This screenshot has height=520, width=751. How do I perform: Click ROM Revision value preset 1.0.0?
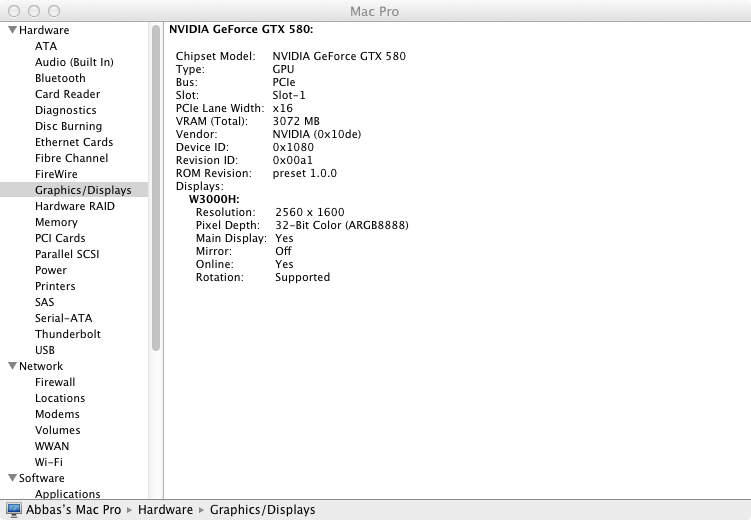click(x=305, y=173)
